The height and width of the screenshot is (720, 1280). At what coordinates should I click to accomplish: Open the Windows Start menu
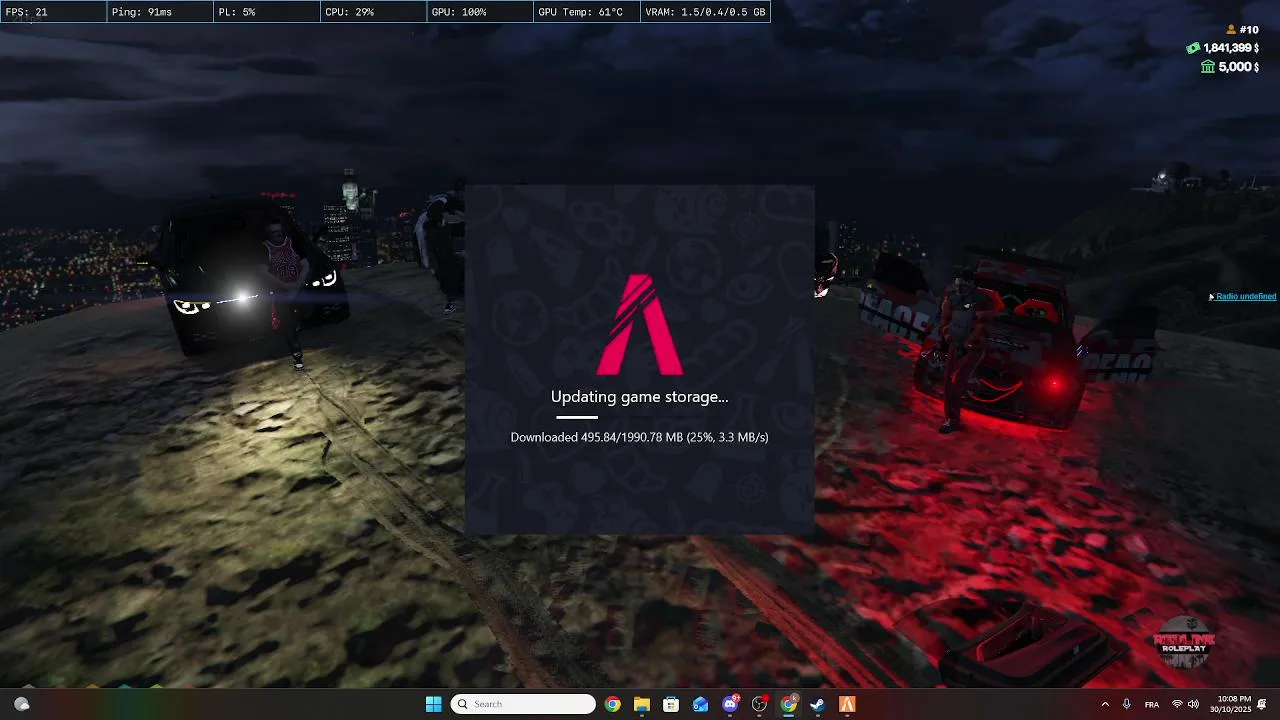click(x=433, y=704)
